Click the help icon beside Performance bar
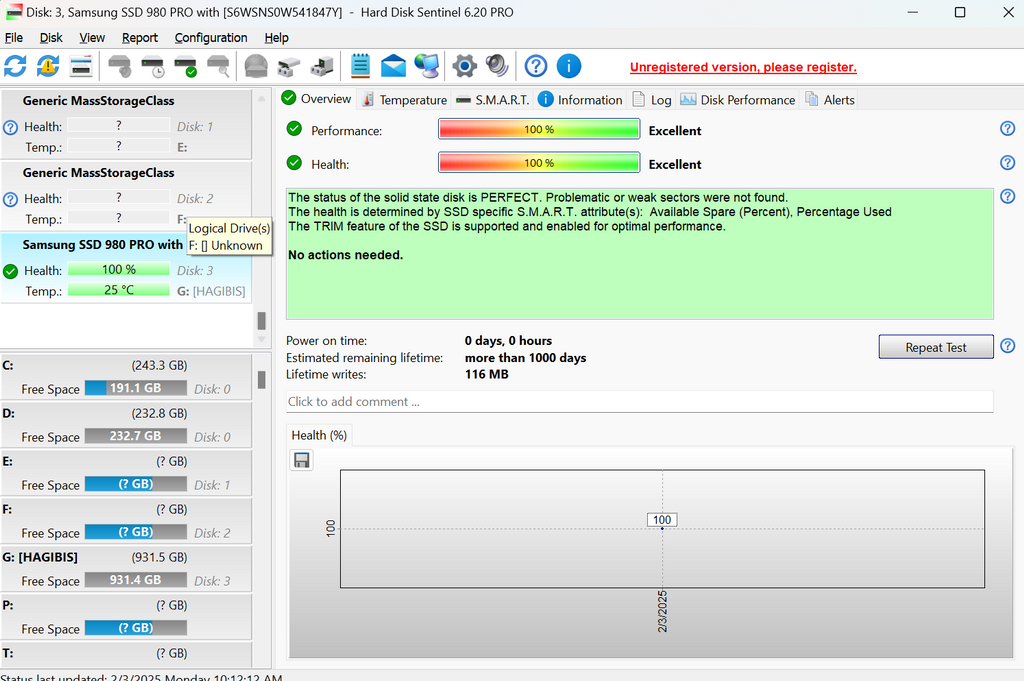 (1008, 129)
